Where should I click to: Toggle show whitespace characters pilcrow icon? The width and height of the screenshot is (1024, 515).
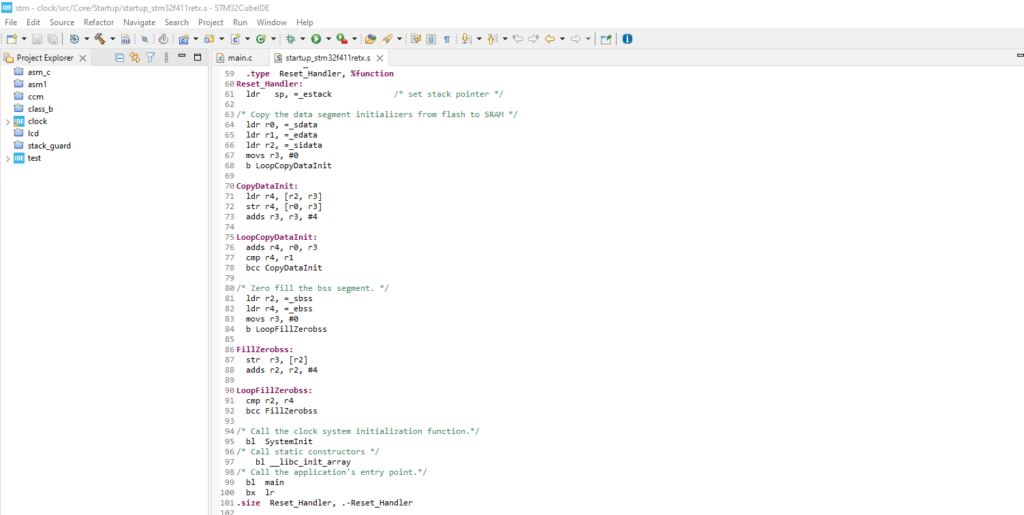pyautogui.click(x=446, y=39)
